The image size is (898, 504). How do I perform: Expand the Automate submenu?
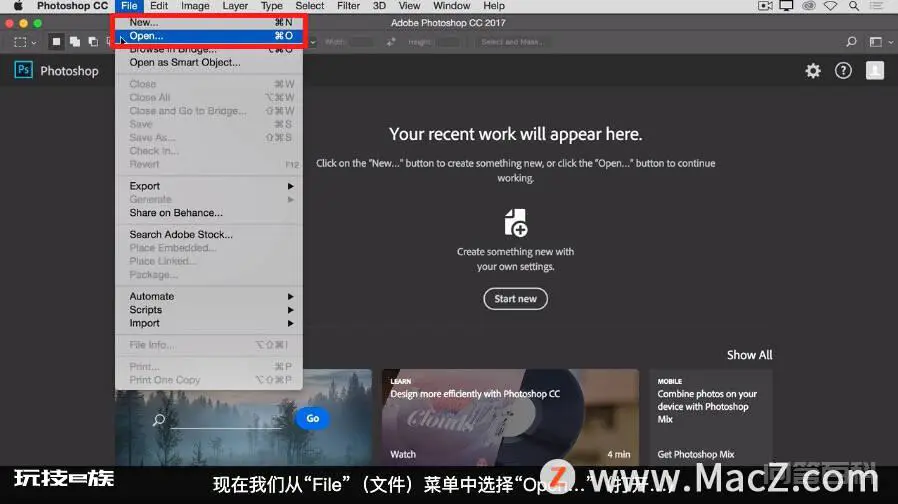click(x=209, y=296)
